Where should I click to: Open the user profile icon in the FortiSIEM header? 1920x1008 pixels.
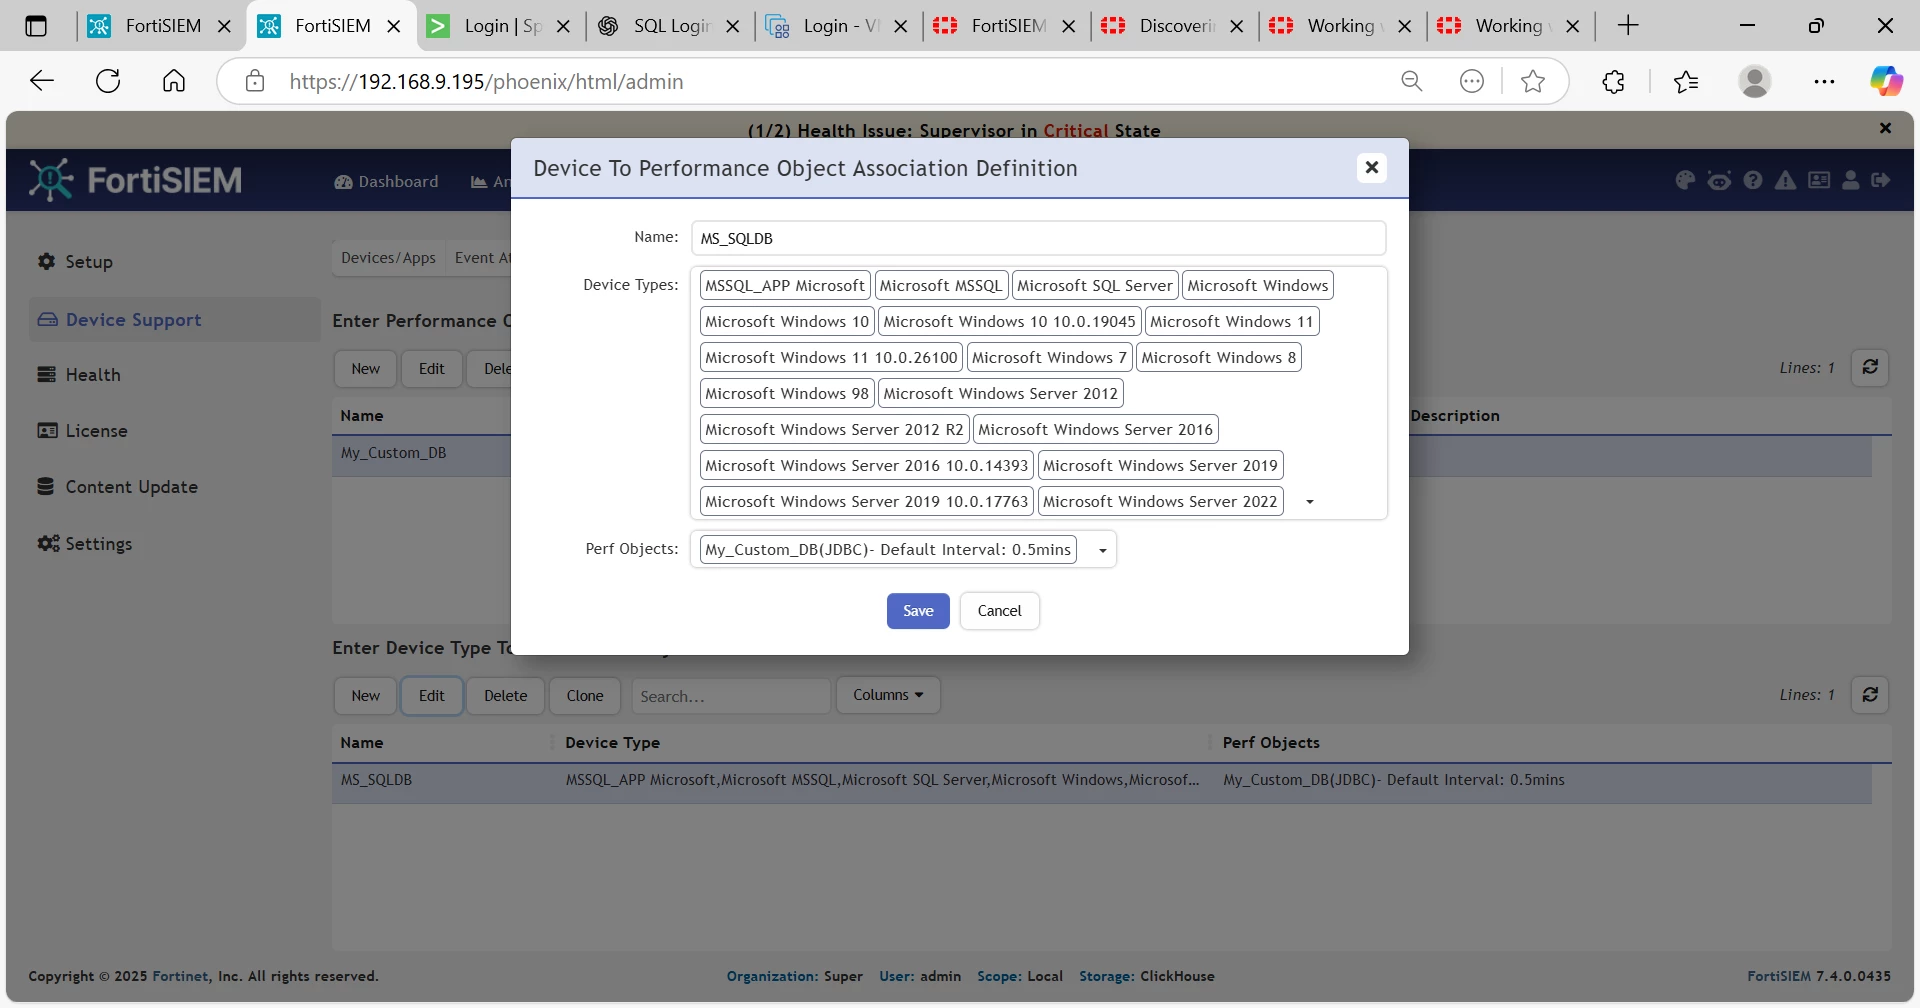coord(1851,180)
